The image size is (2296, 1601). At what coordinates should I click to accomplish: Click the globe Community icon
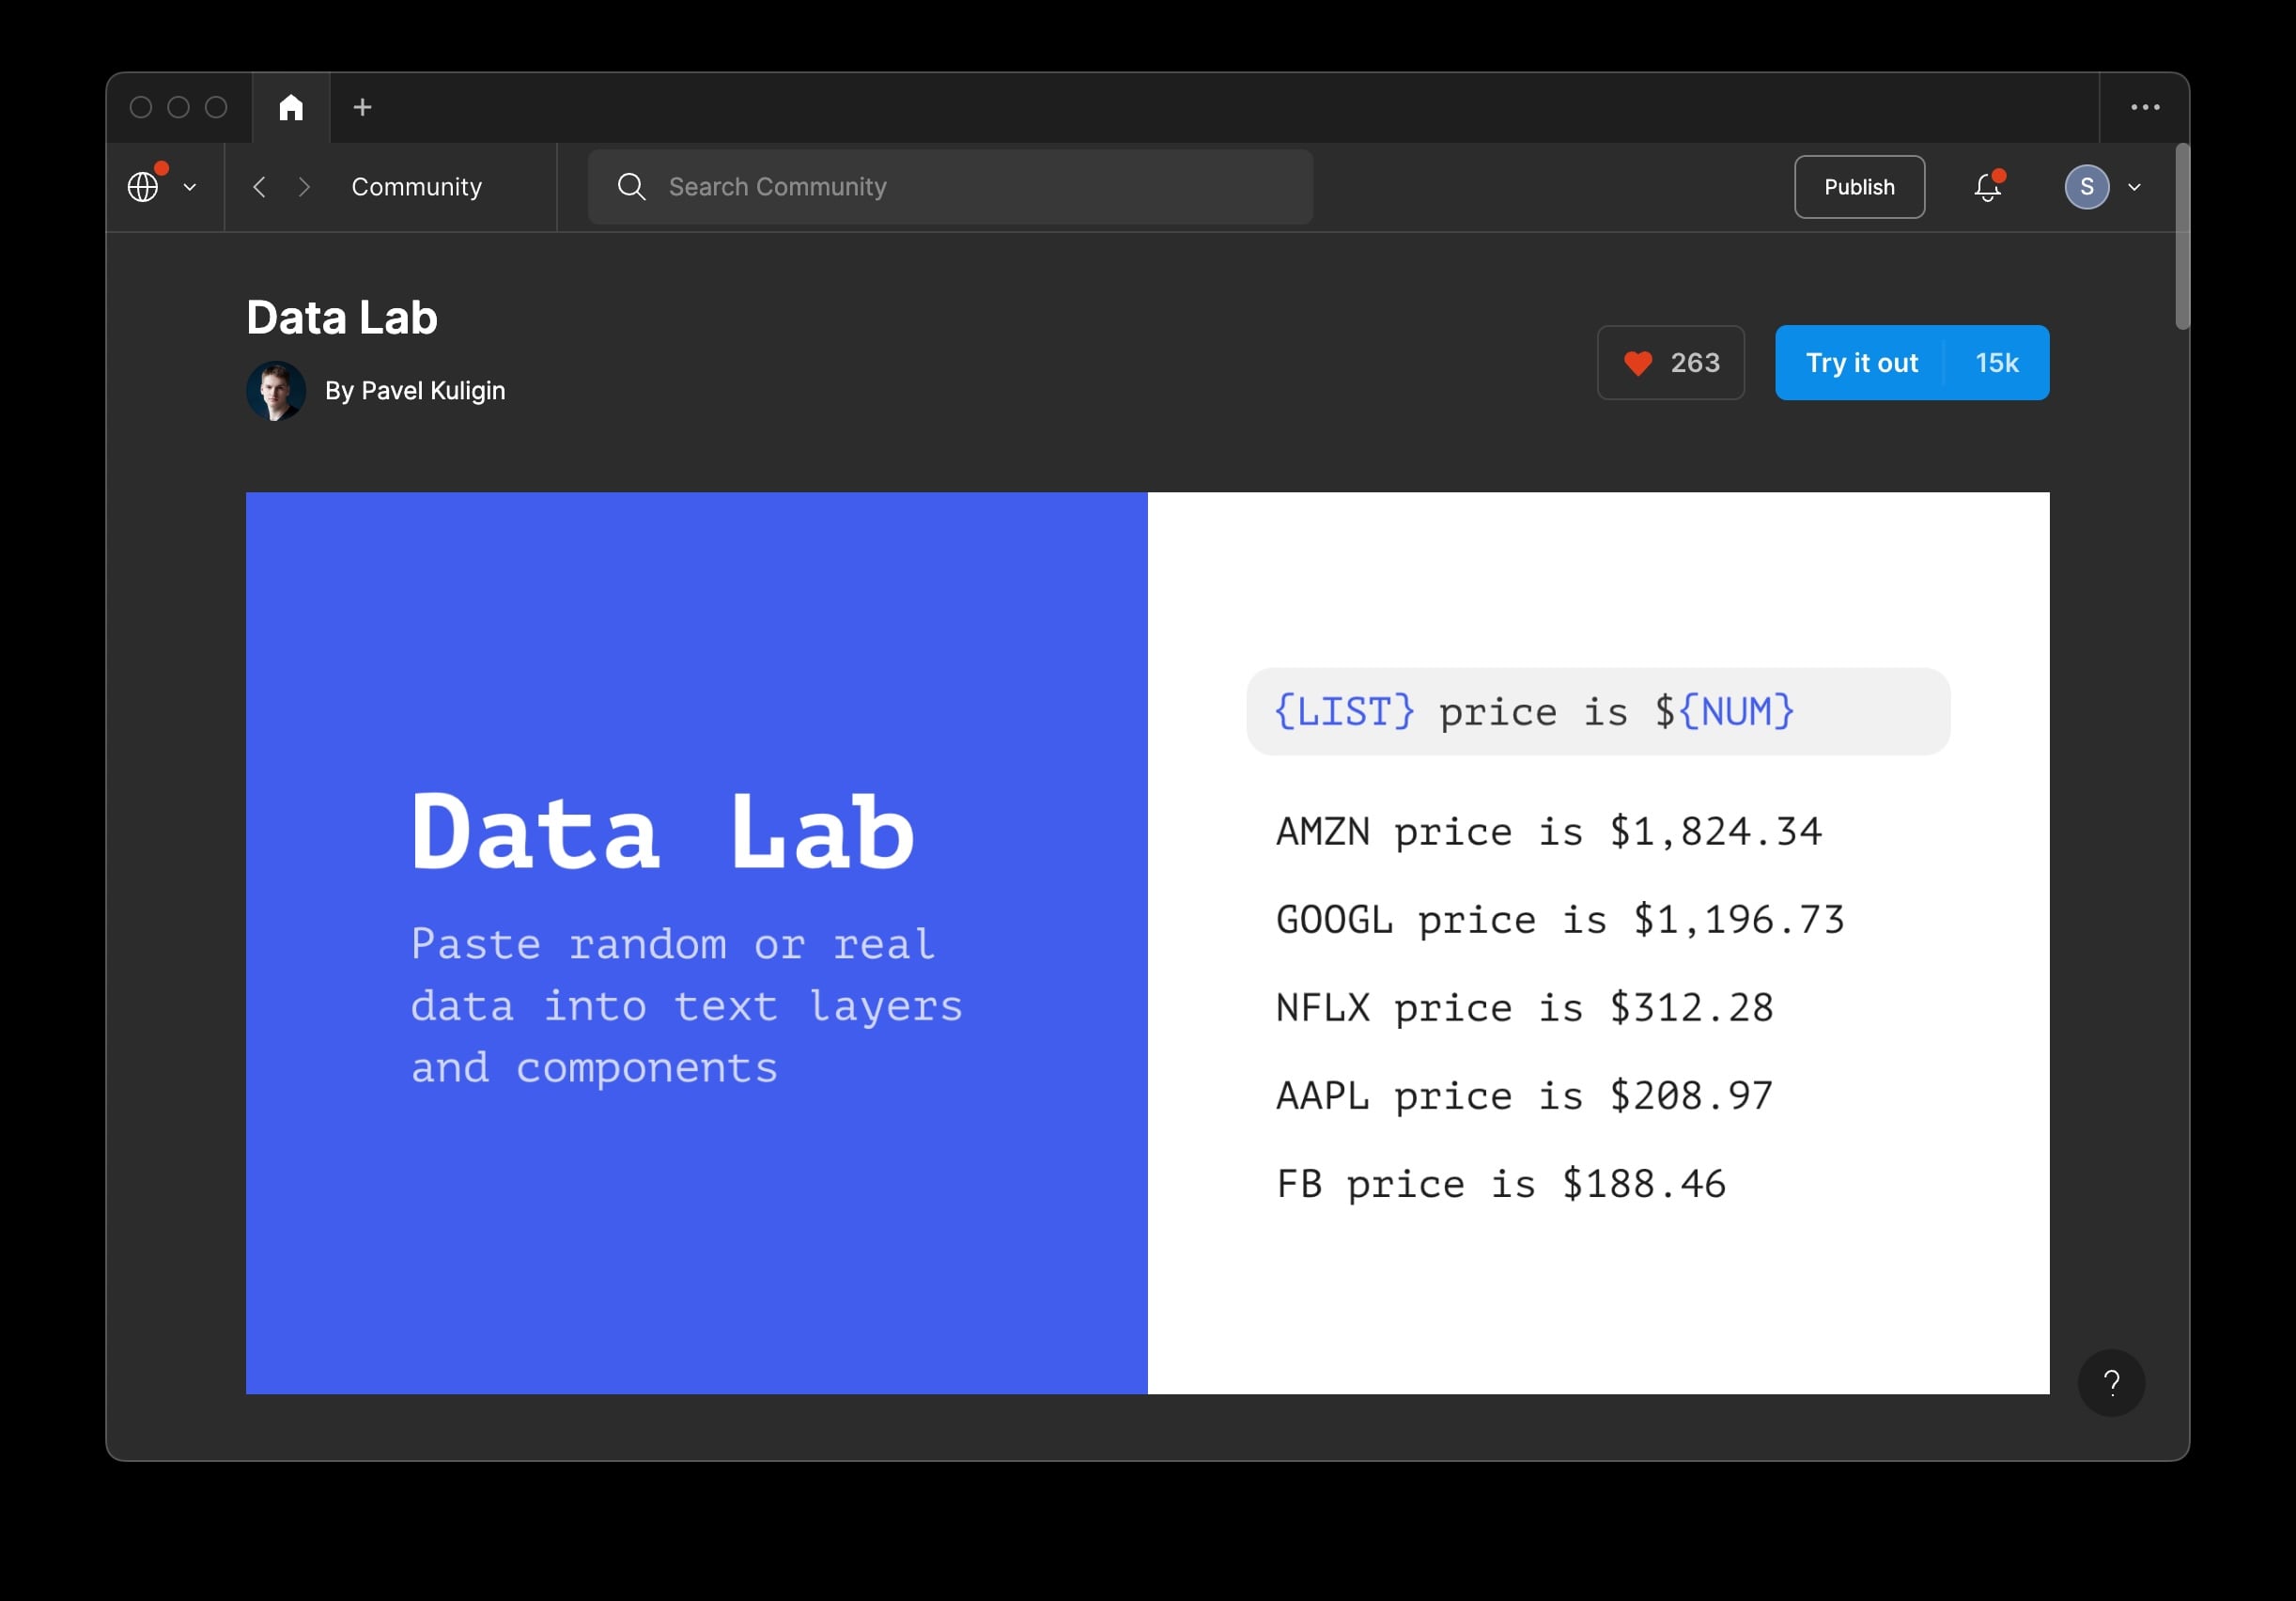[x=143, y=187]
